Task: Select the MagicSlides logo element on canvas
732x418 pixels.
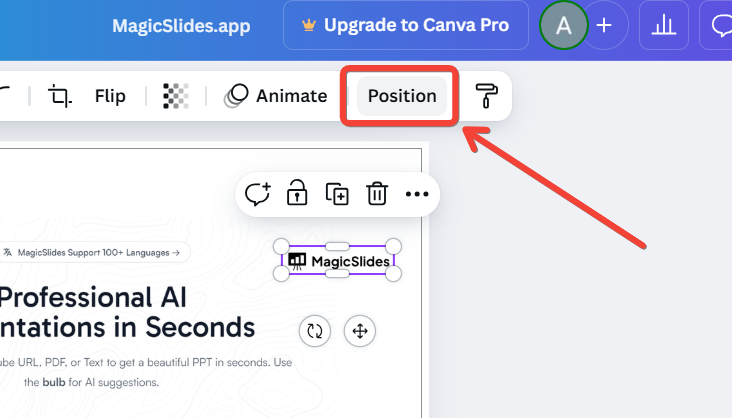Action: point(338,261)
